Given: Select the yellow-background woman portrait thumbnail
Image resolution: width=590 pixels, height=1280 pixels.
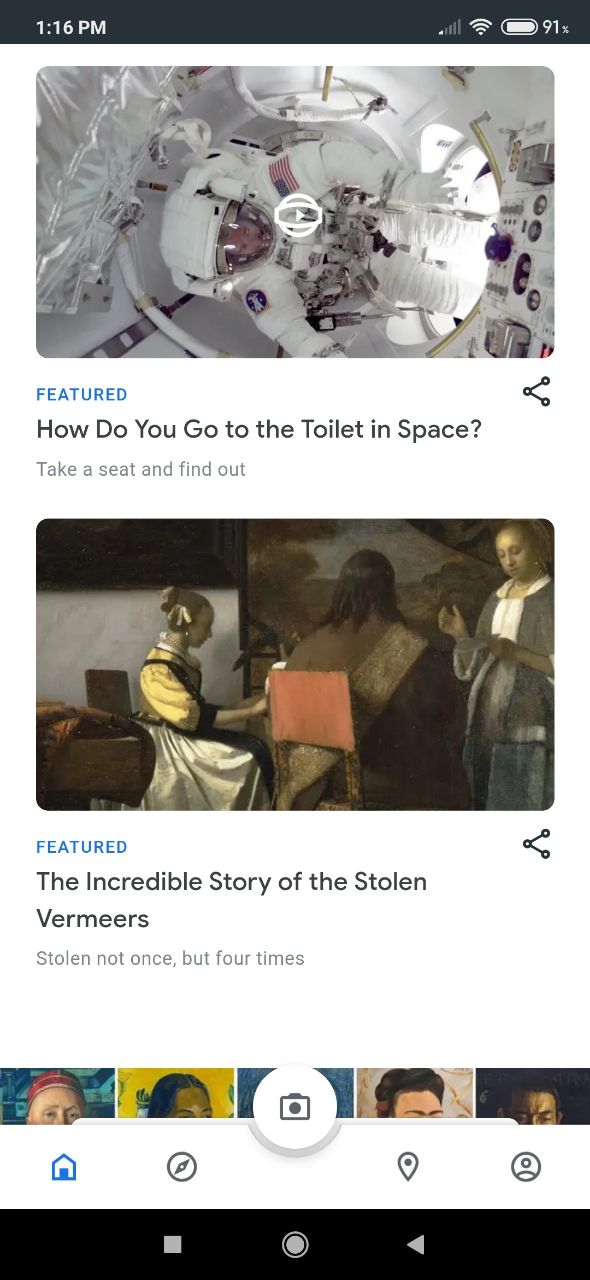Looking at the screenshot, I should [177, 1094].
